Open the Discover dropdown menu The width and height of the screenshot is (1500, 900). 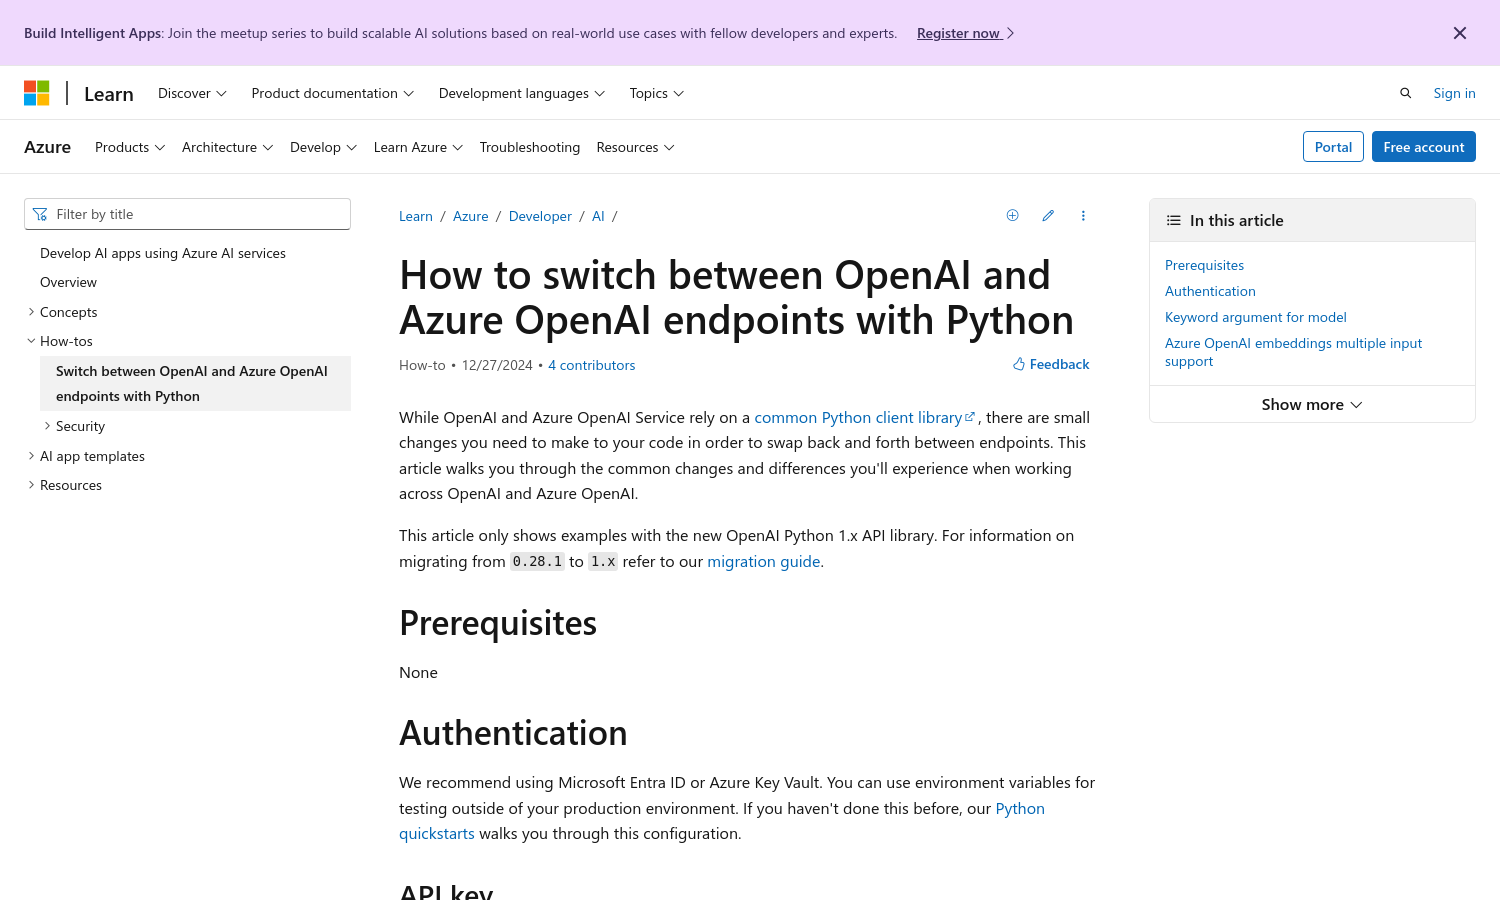pyautogui.click(x=192, y=93)
